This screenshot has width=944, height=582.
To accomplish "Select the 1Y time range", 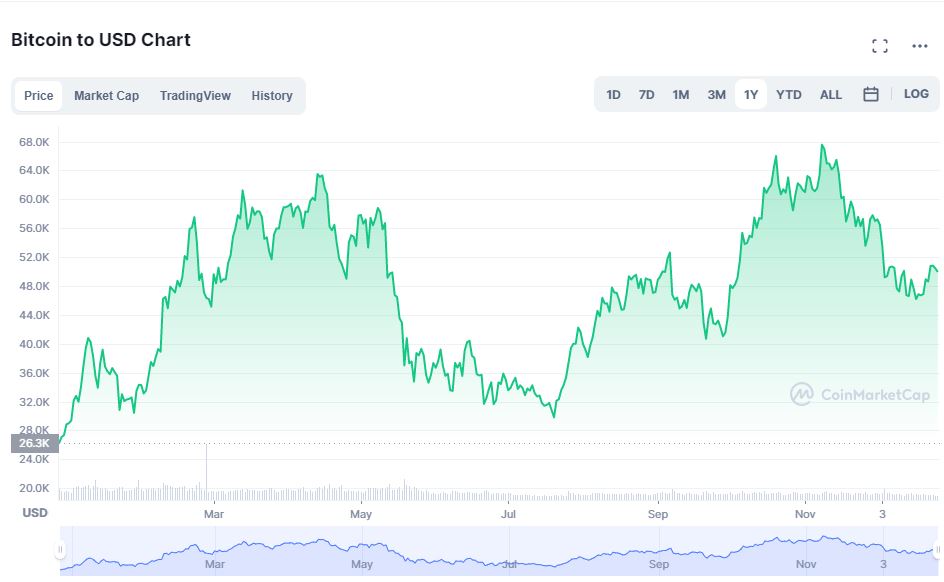I will 751,94.
